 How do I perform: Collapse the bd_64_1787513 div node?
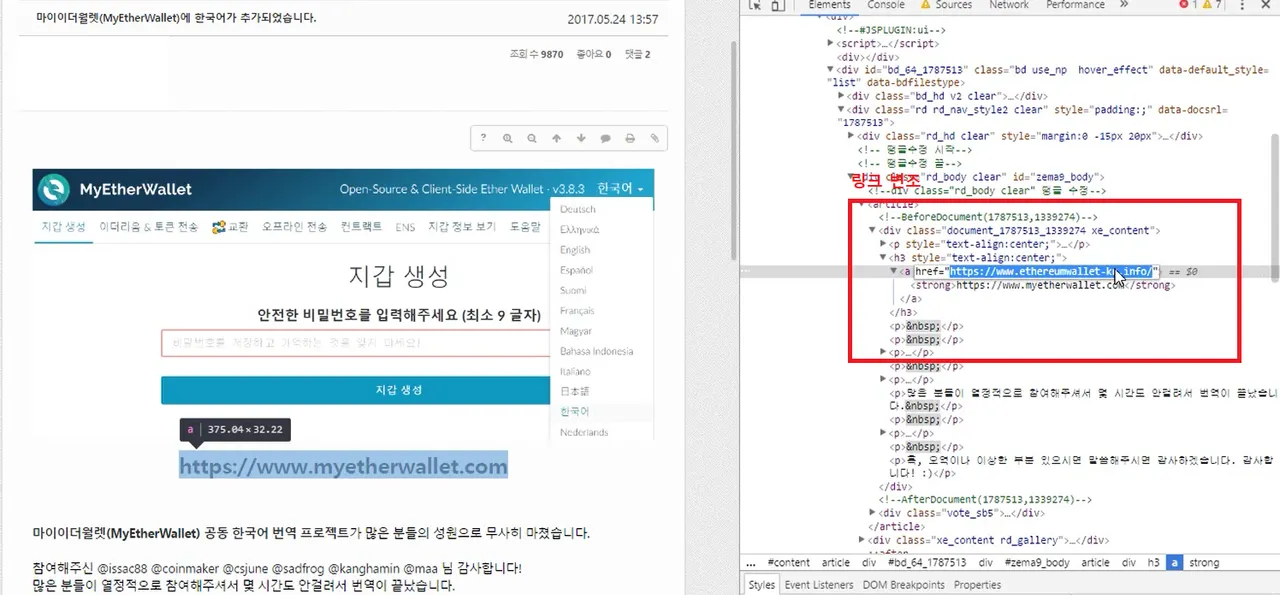831,70
